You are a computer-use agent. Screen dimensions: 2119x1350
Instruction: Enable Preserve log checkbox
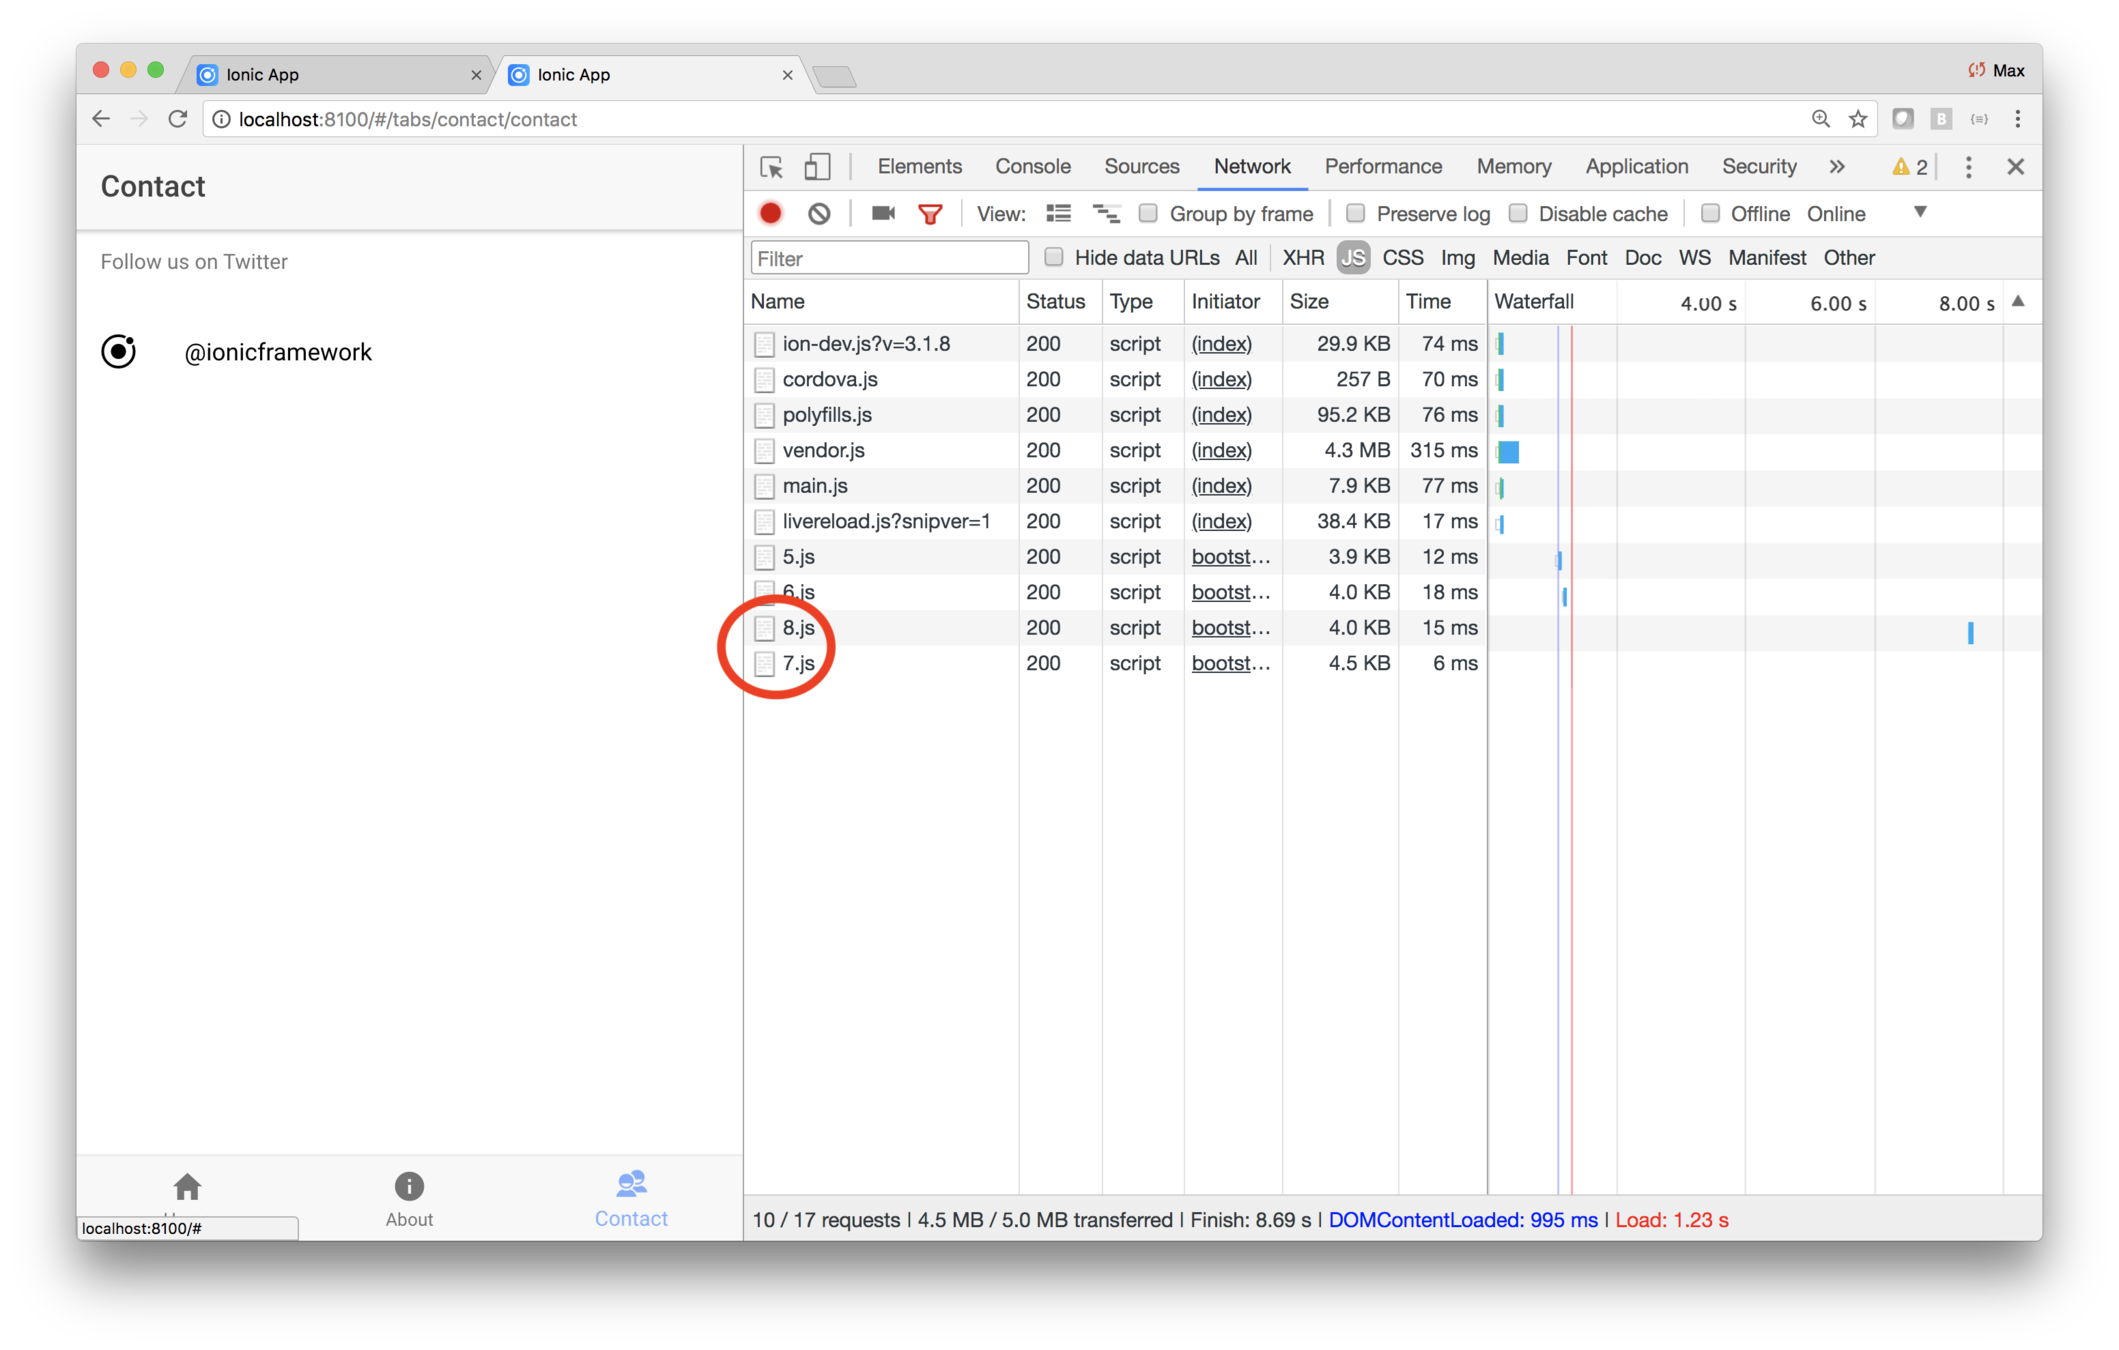(x=1355, y=213)
